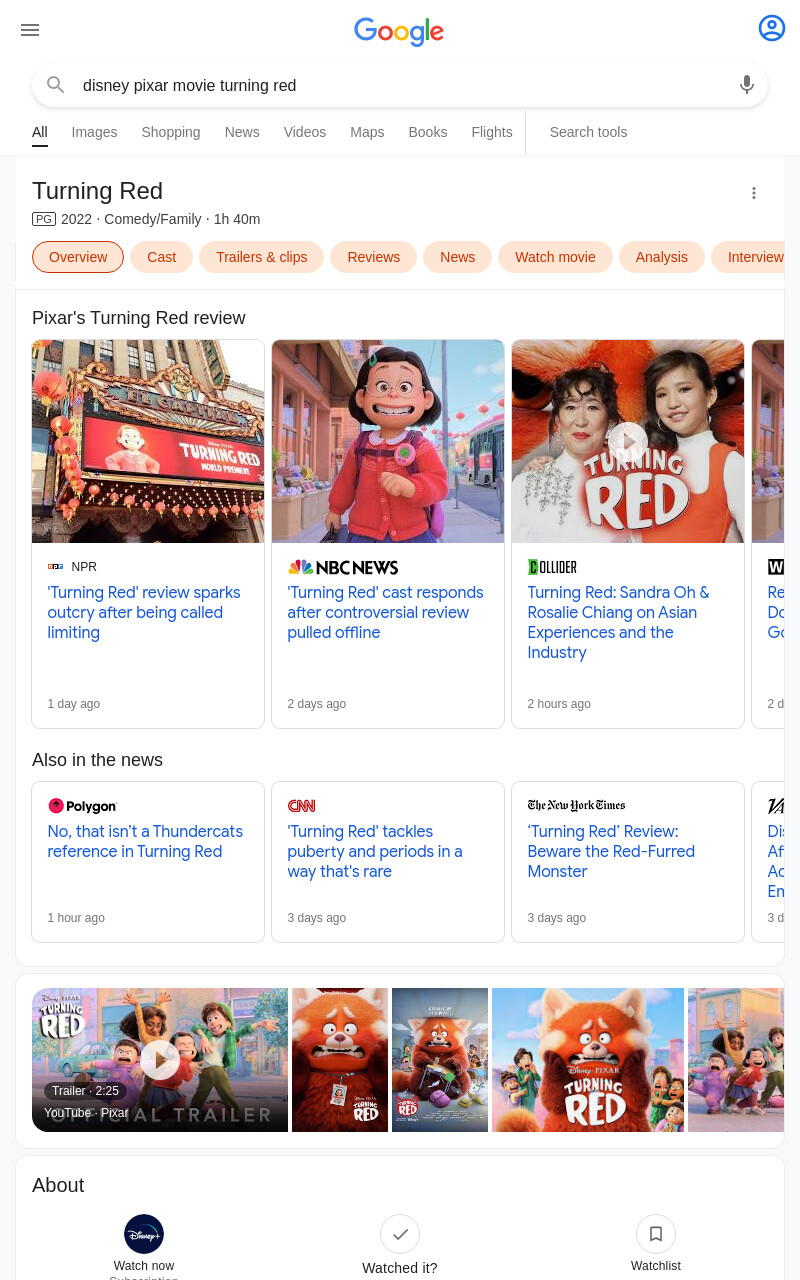This screenshot has width=800, height=1280.
Task: Select the All results tab
Action: [40, 132]
